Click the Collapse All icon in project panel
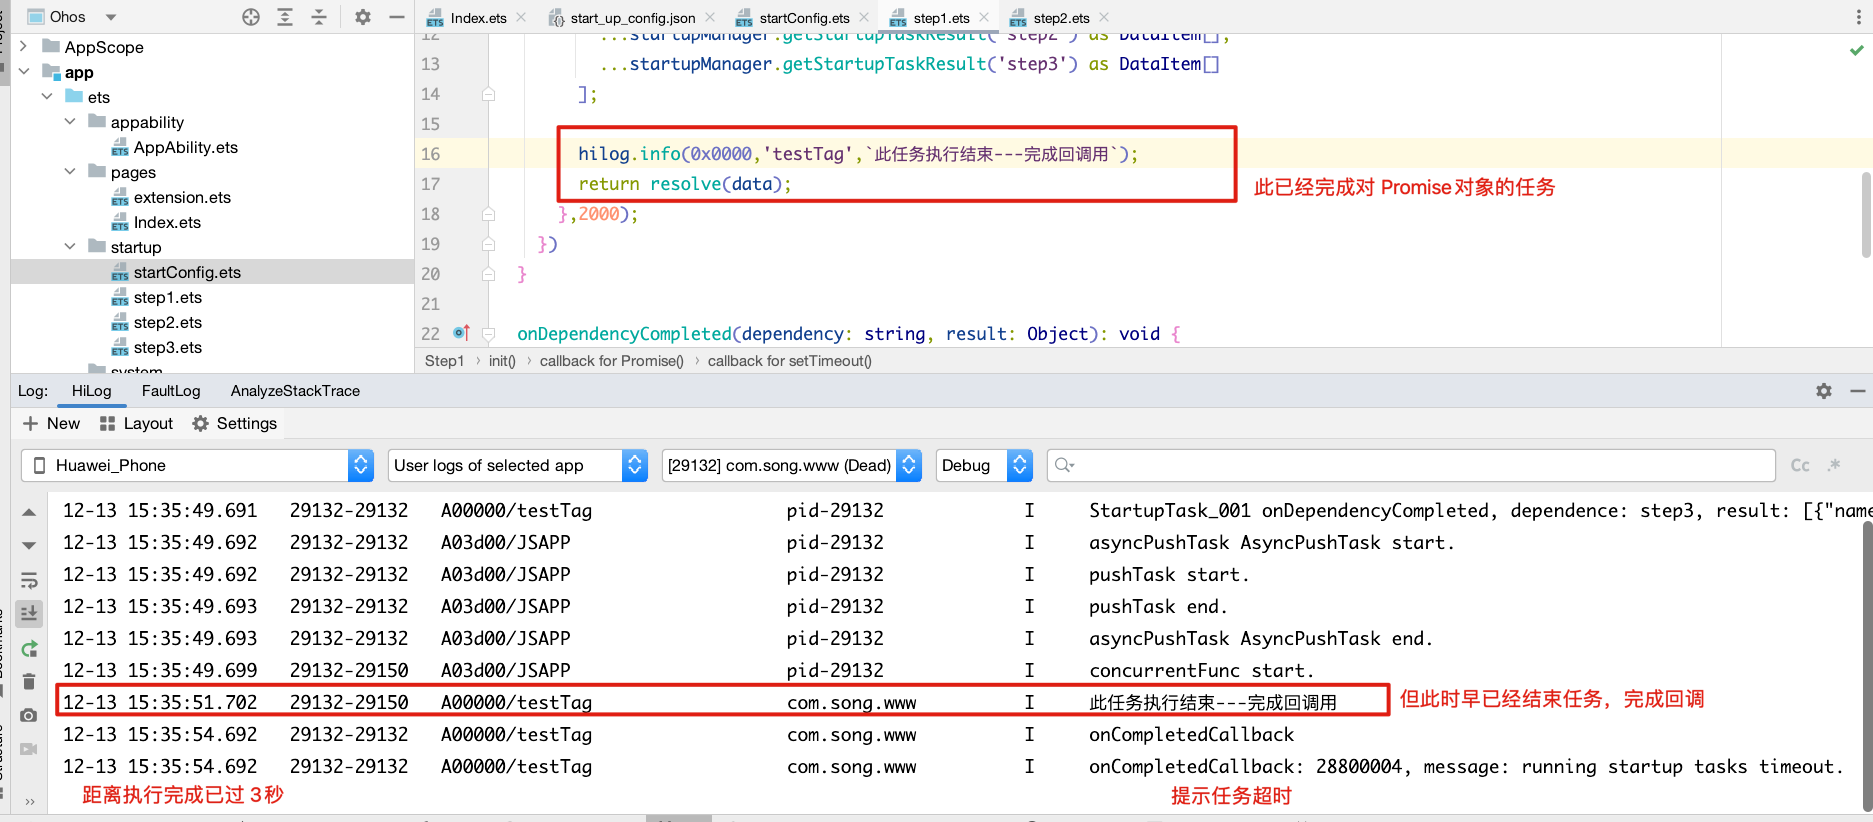The image size is (1873, 822). pyautogui.click(x=319, y=17)
